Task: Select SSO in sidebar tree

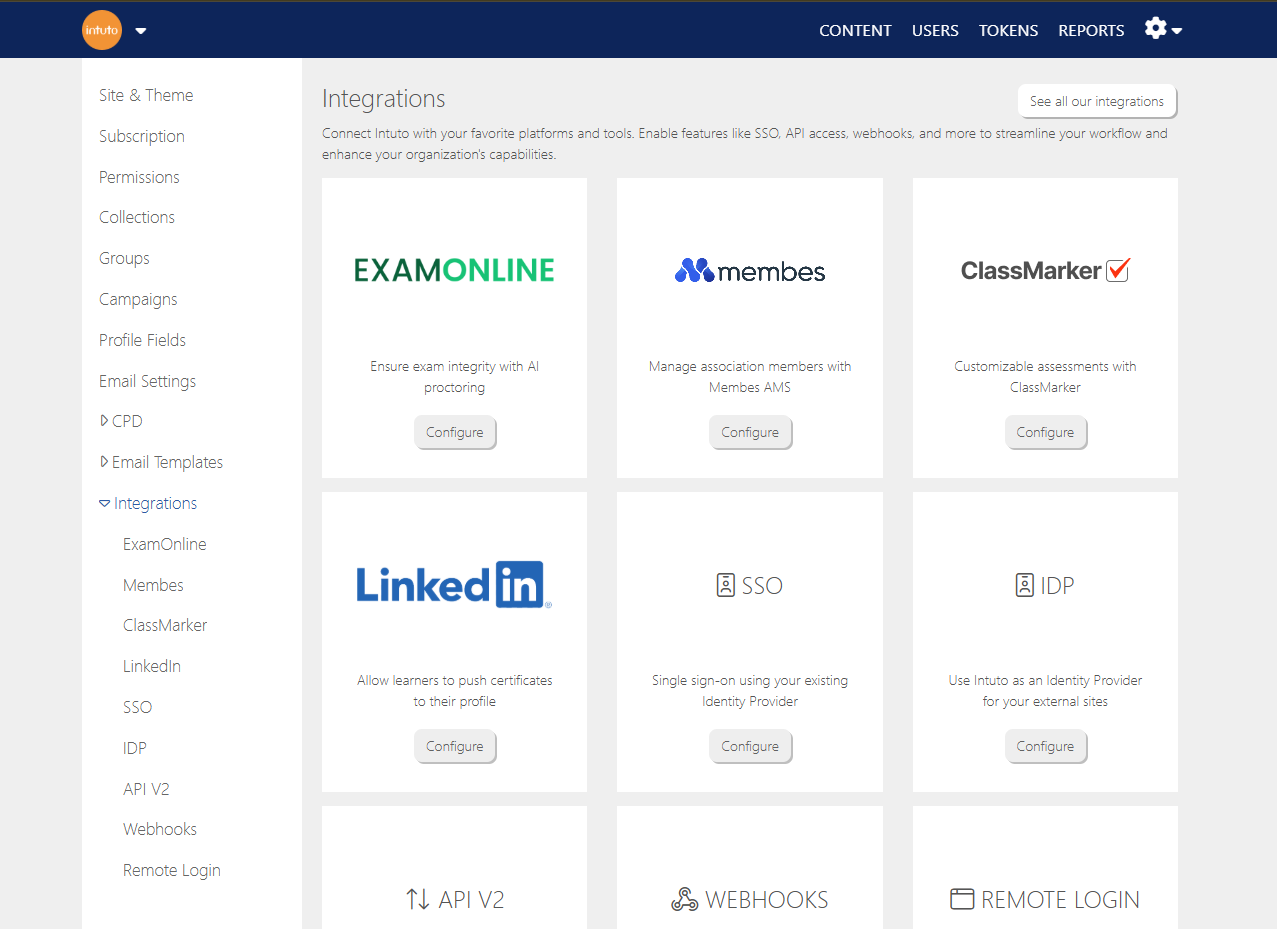Action: pos(138,707)
